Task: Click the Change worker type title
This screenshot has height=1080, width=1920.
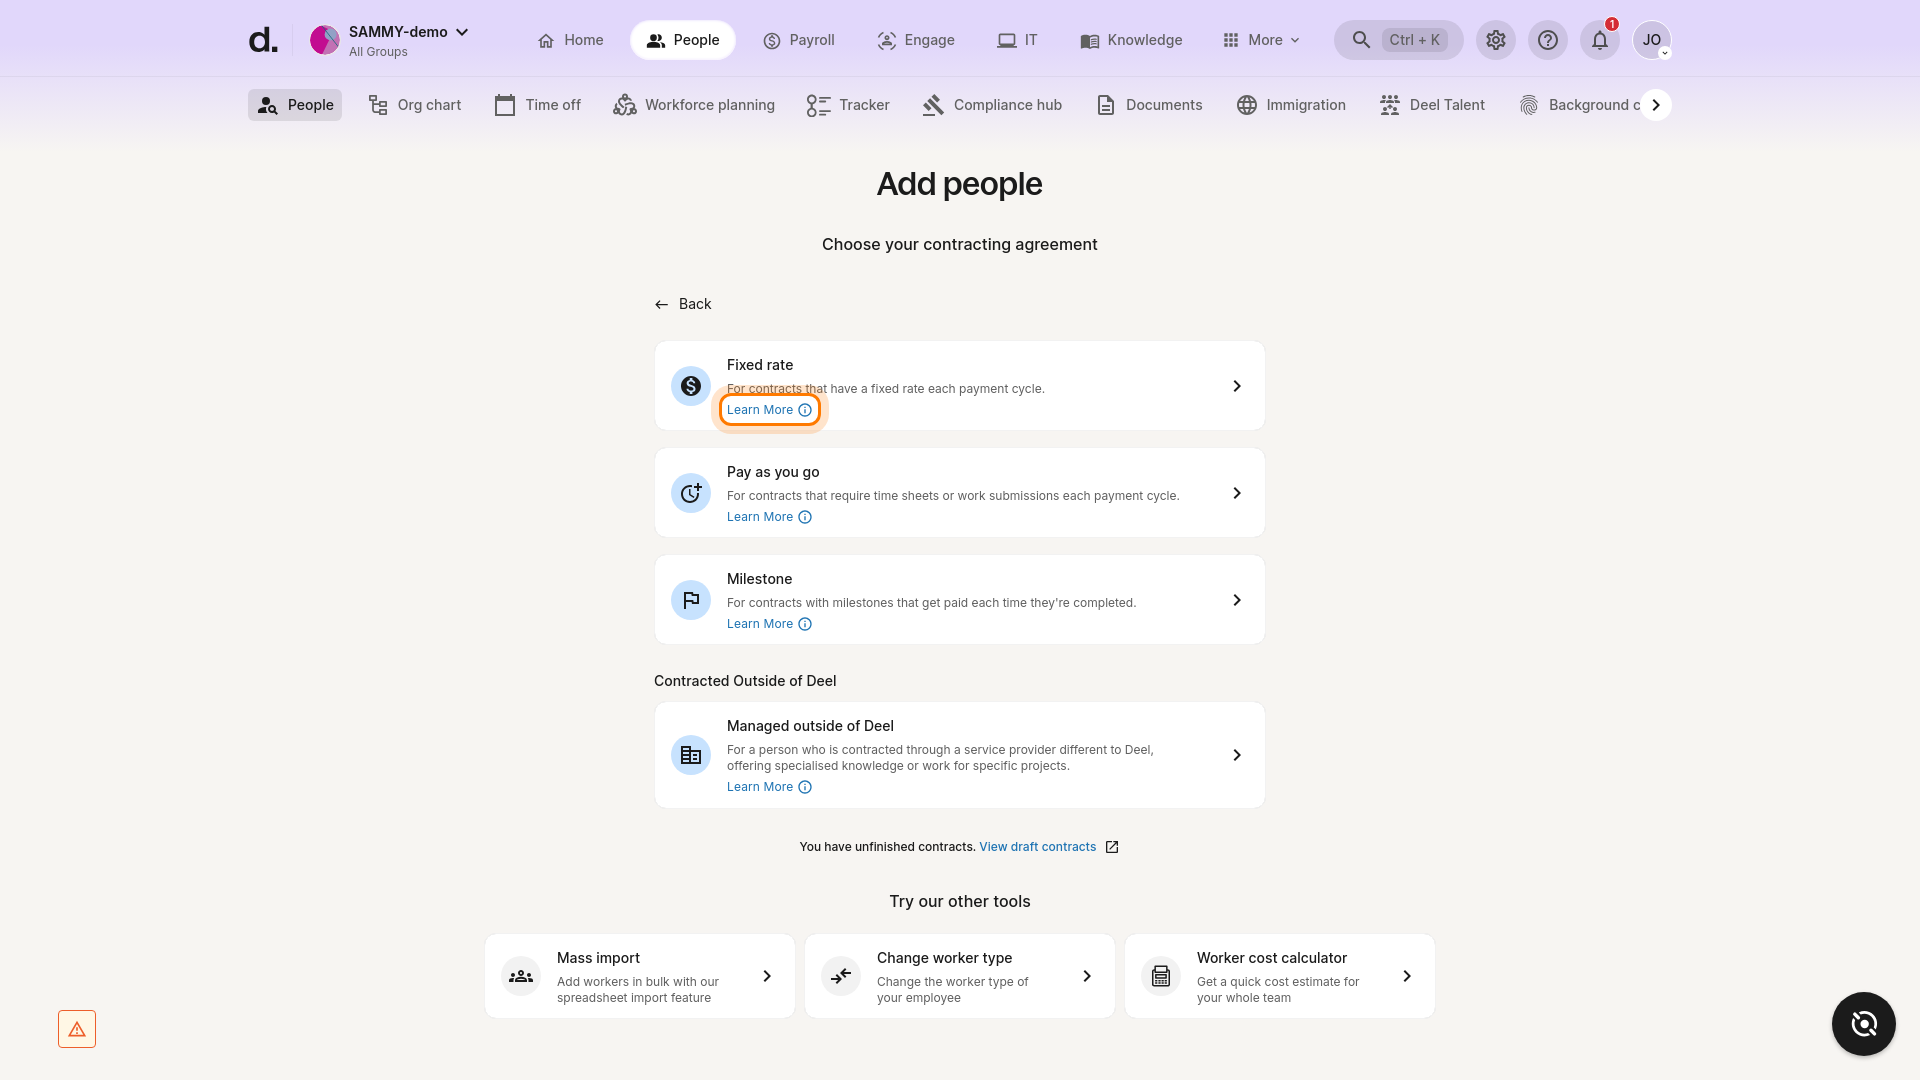Action: point(944,958)
